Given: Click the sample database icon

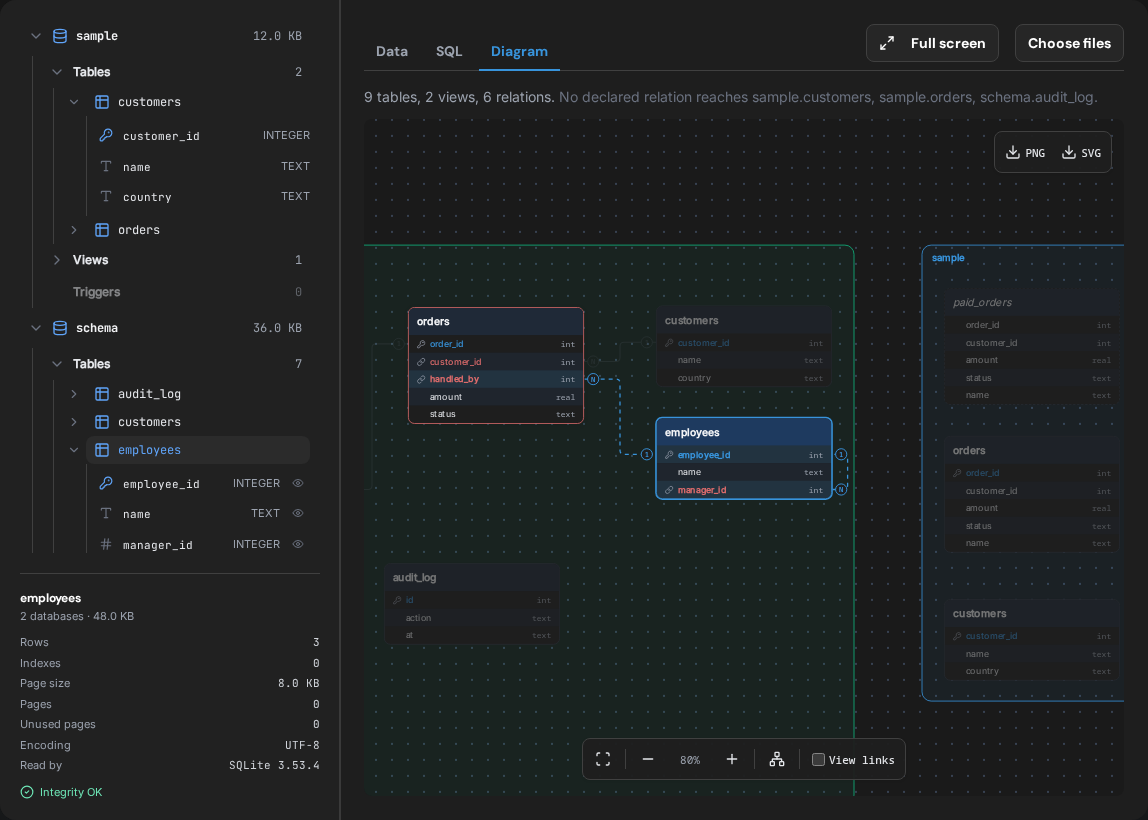Looking at the screenshot, I should coord(60,36).
